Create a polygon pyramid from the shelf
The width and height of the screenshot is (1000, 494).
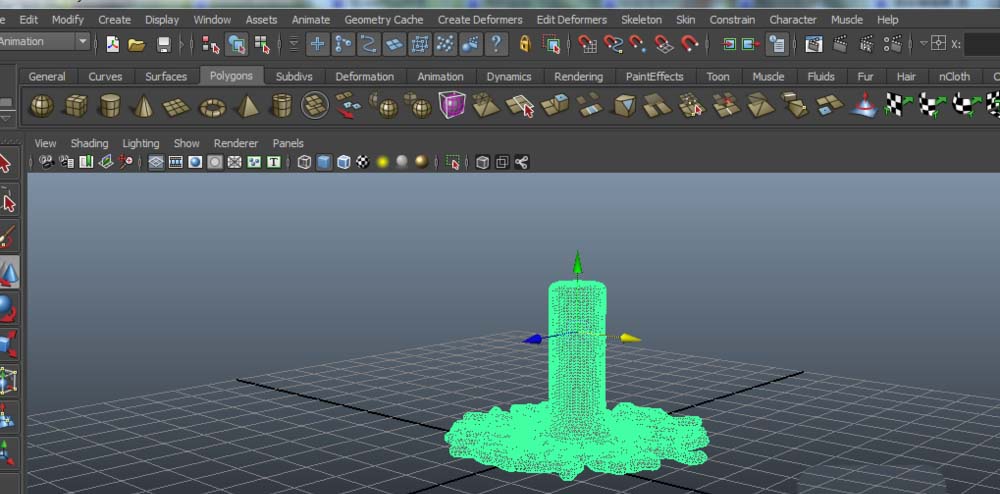(247, 105)
